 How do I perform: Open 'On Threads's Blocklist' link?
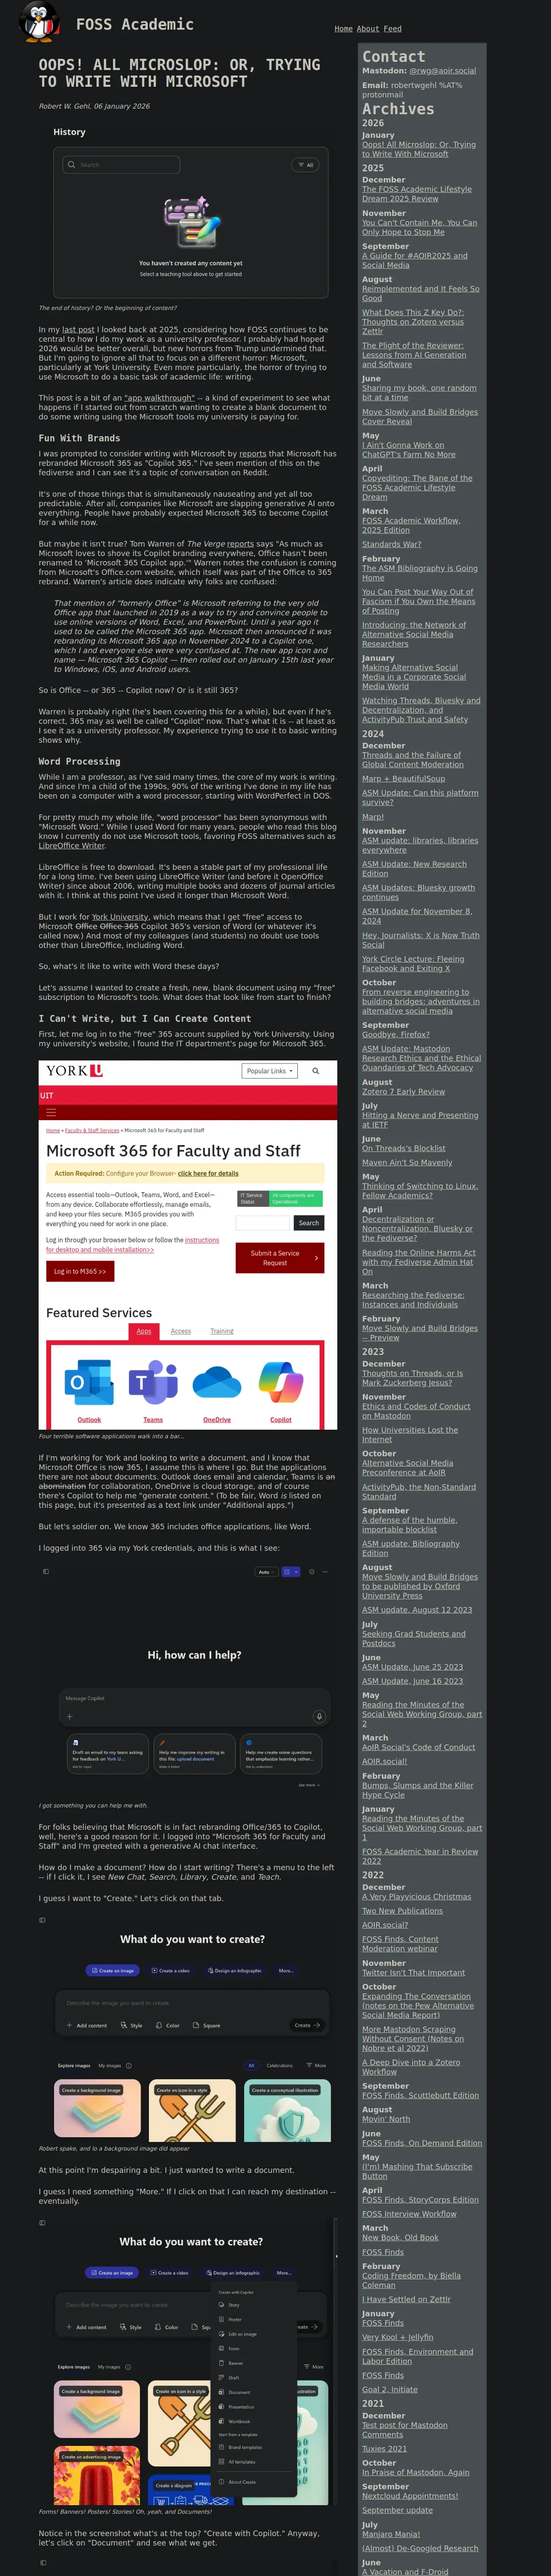tap(403, 1148)
